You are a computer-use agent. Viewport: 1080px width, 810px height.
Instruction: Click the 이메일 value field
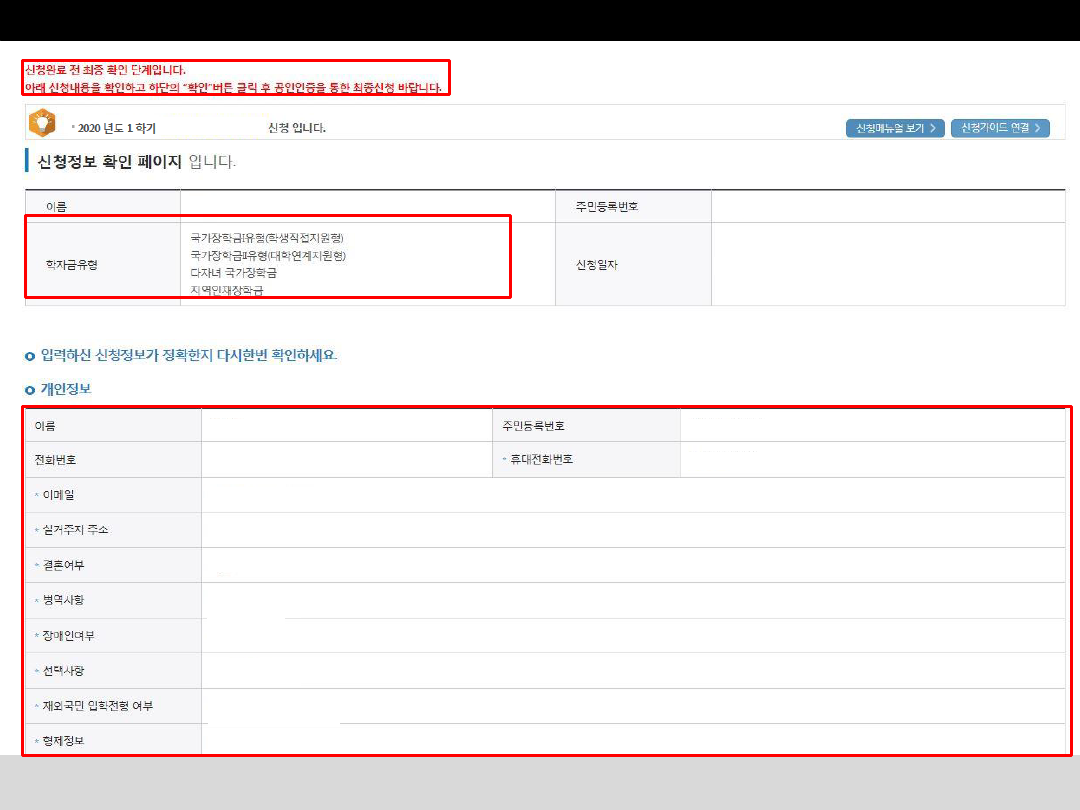click(632, 495)
